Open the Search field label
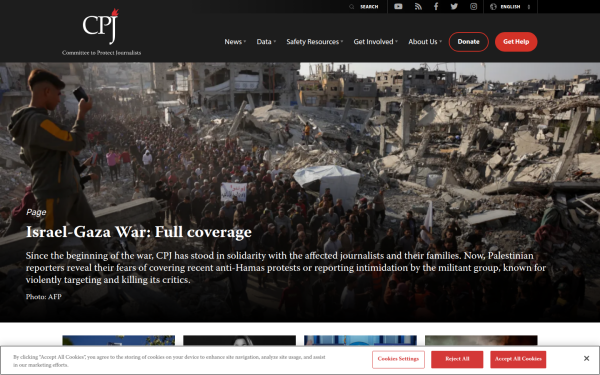600x375 pixels. point(369,7)
